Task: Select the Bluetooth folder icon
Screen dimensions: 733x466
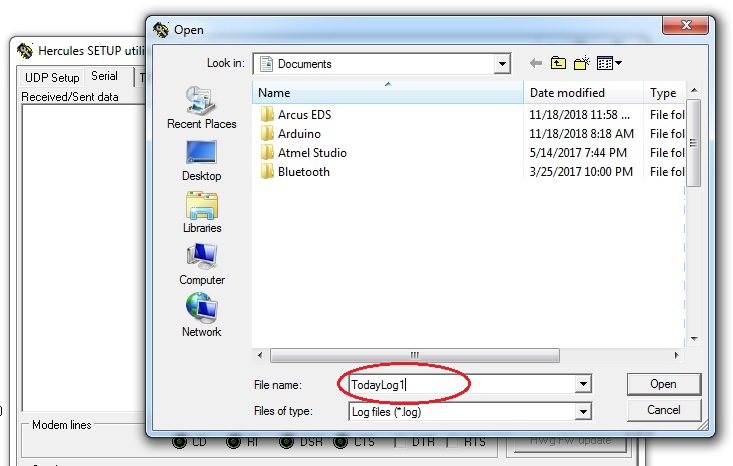Action: [267, 172]
